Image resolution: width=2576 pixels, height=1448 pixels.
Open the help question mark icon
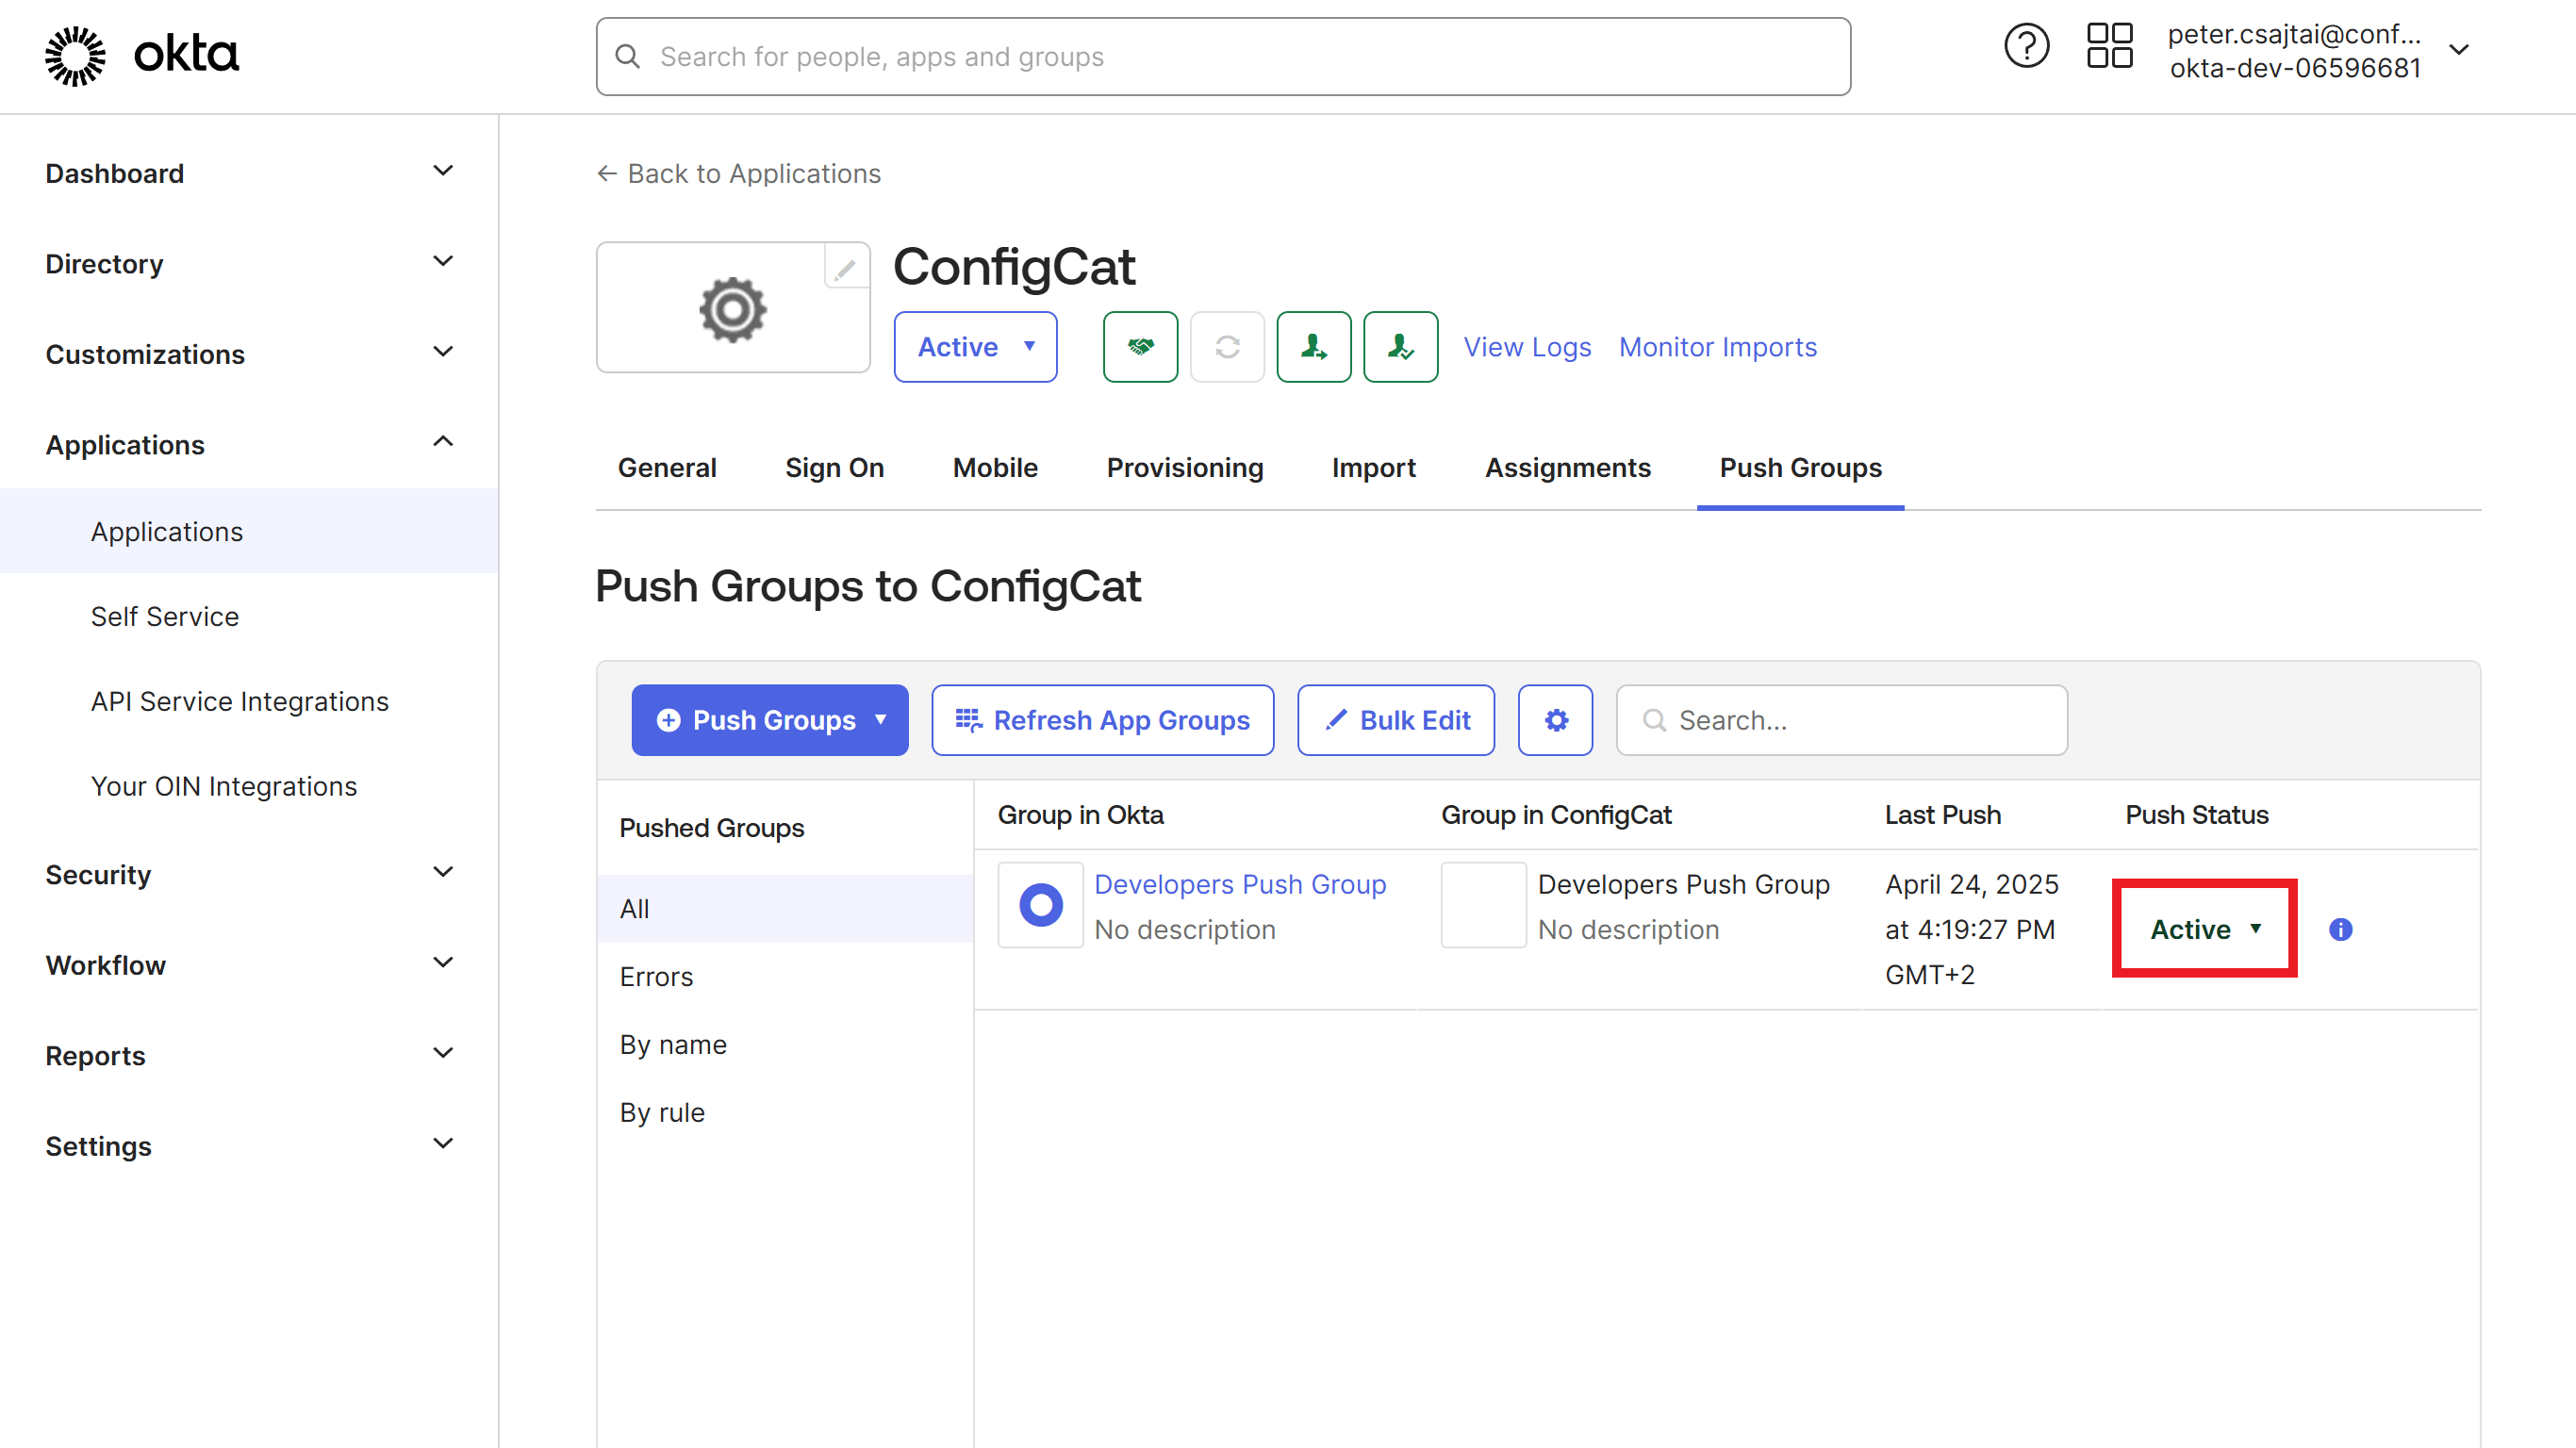(x=2026, y=45)
